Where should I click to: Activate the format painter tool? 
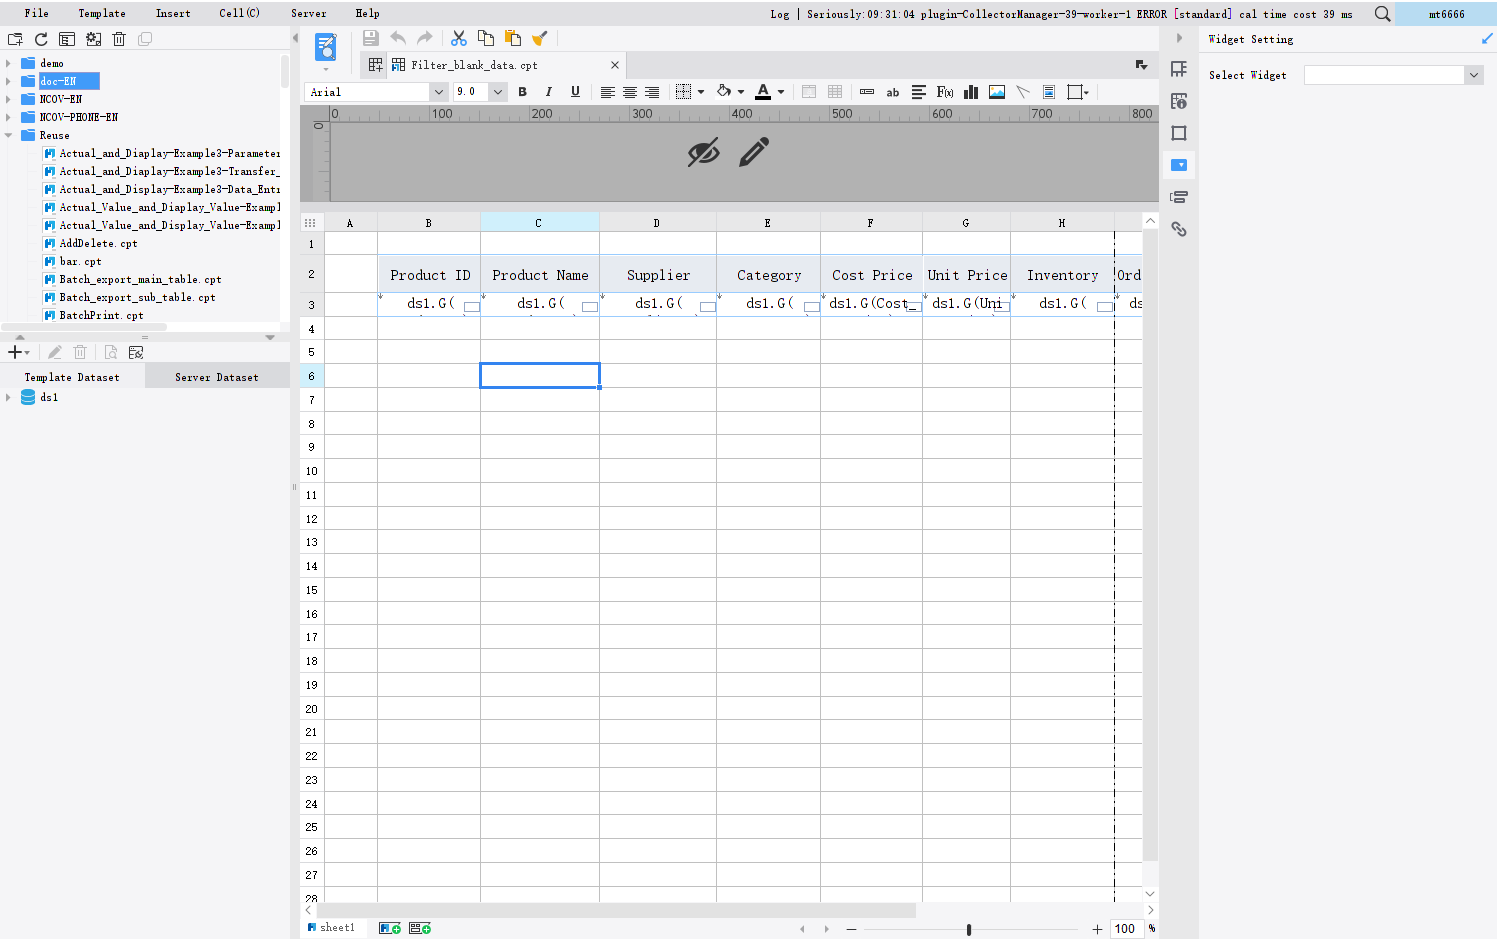pos(540,37)
